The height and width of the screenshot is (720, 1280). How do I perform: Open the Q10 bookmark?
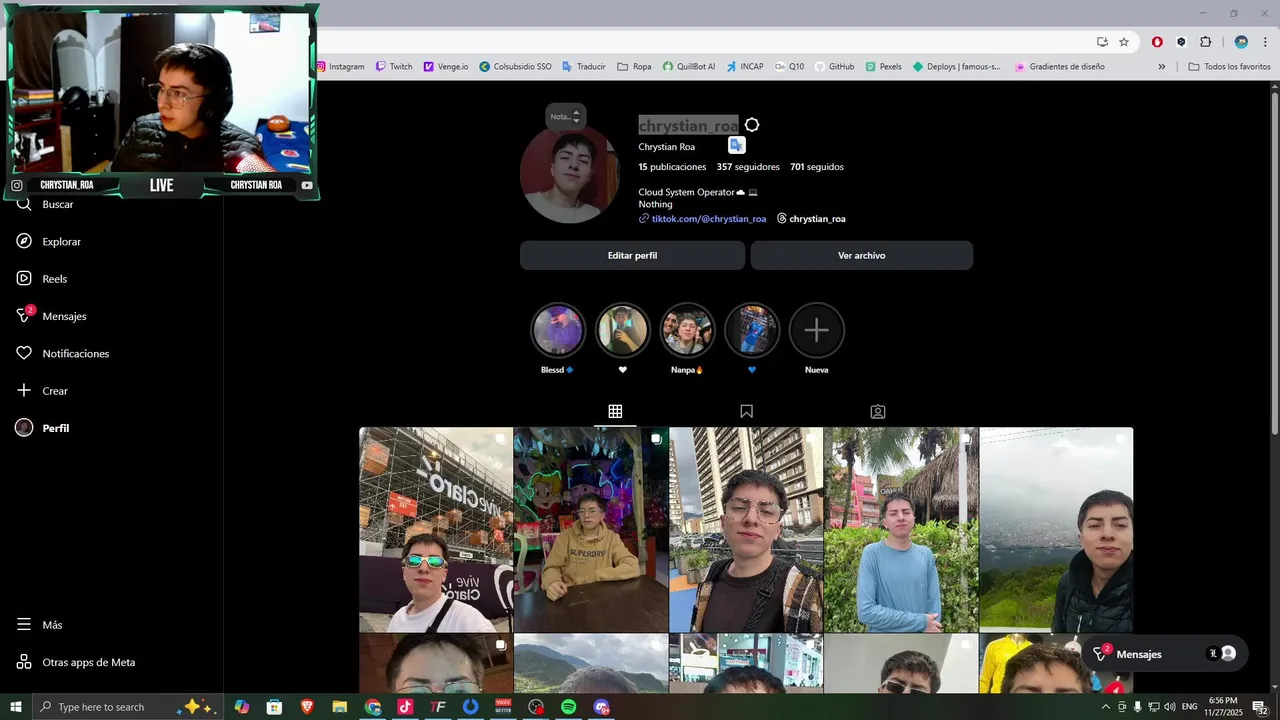(789, 67)
